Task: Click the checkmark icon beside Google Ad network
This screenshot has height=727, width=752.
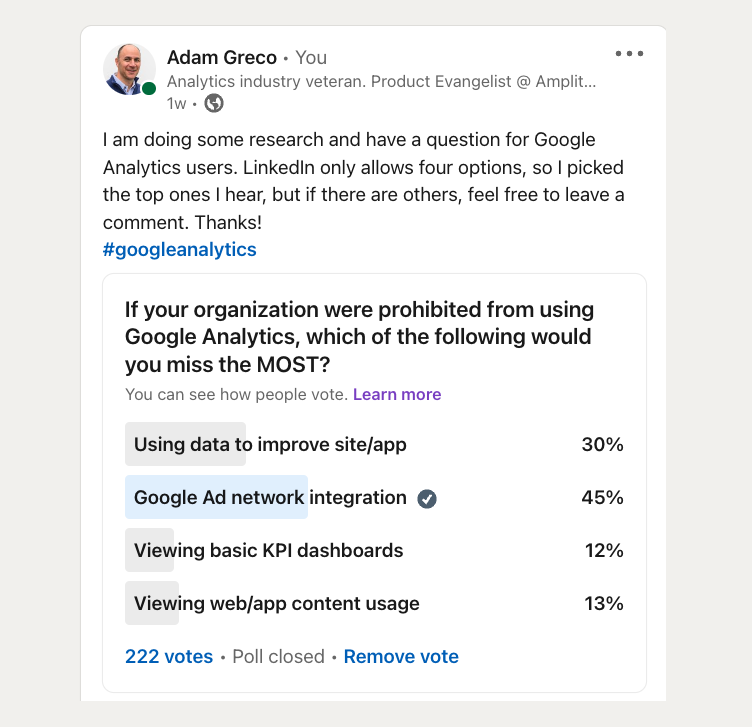Action: (x=427, y=499)
